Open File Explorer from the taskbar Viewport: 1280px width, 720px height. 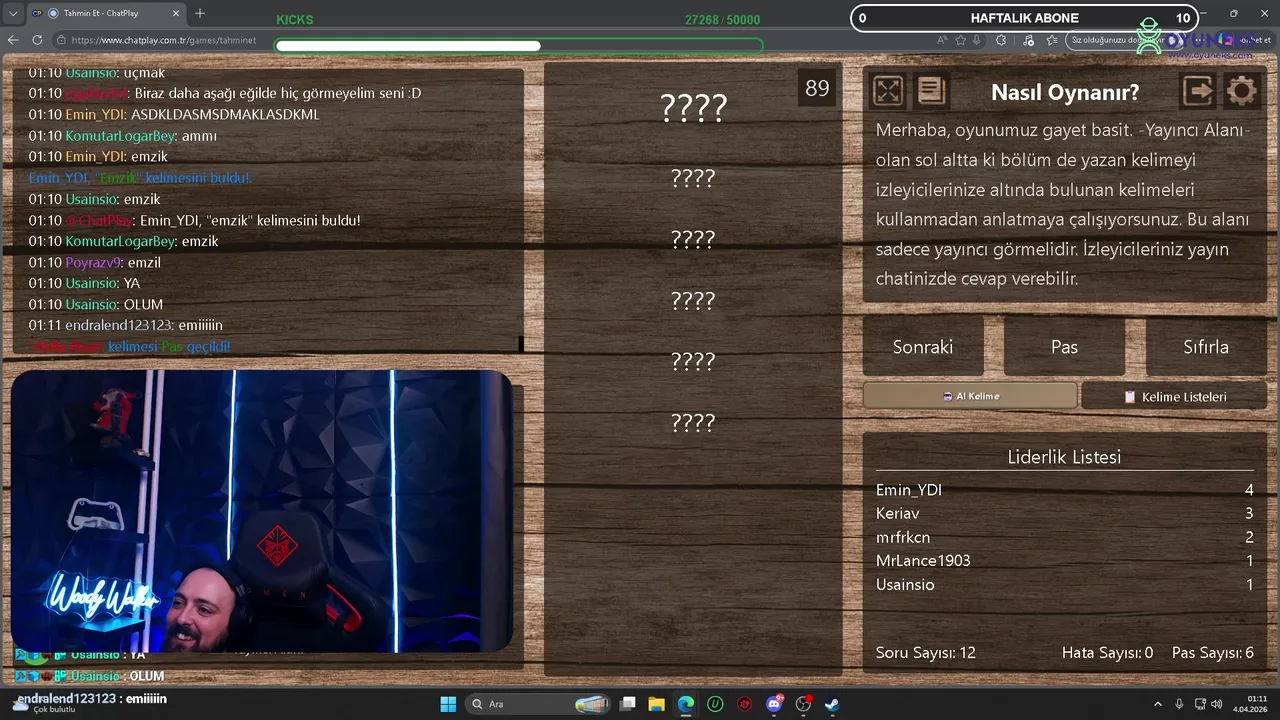(x=657, y=704)
